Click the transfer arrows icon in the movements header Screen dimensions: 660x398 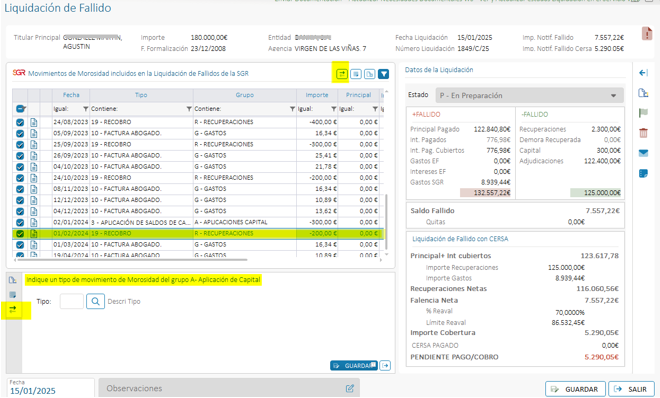pyautogui.click(x=341, y=74)
